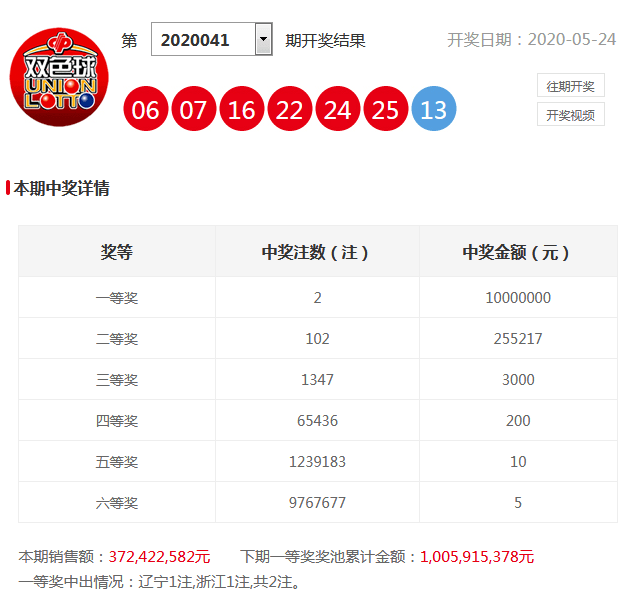This screenshot has width=631, height=594.
Task: Click sixth prize count 9767677
Action: tap(318, 503)
